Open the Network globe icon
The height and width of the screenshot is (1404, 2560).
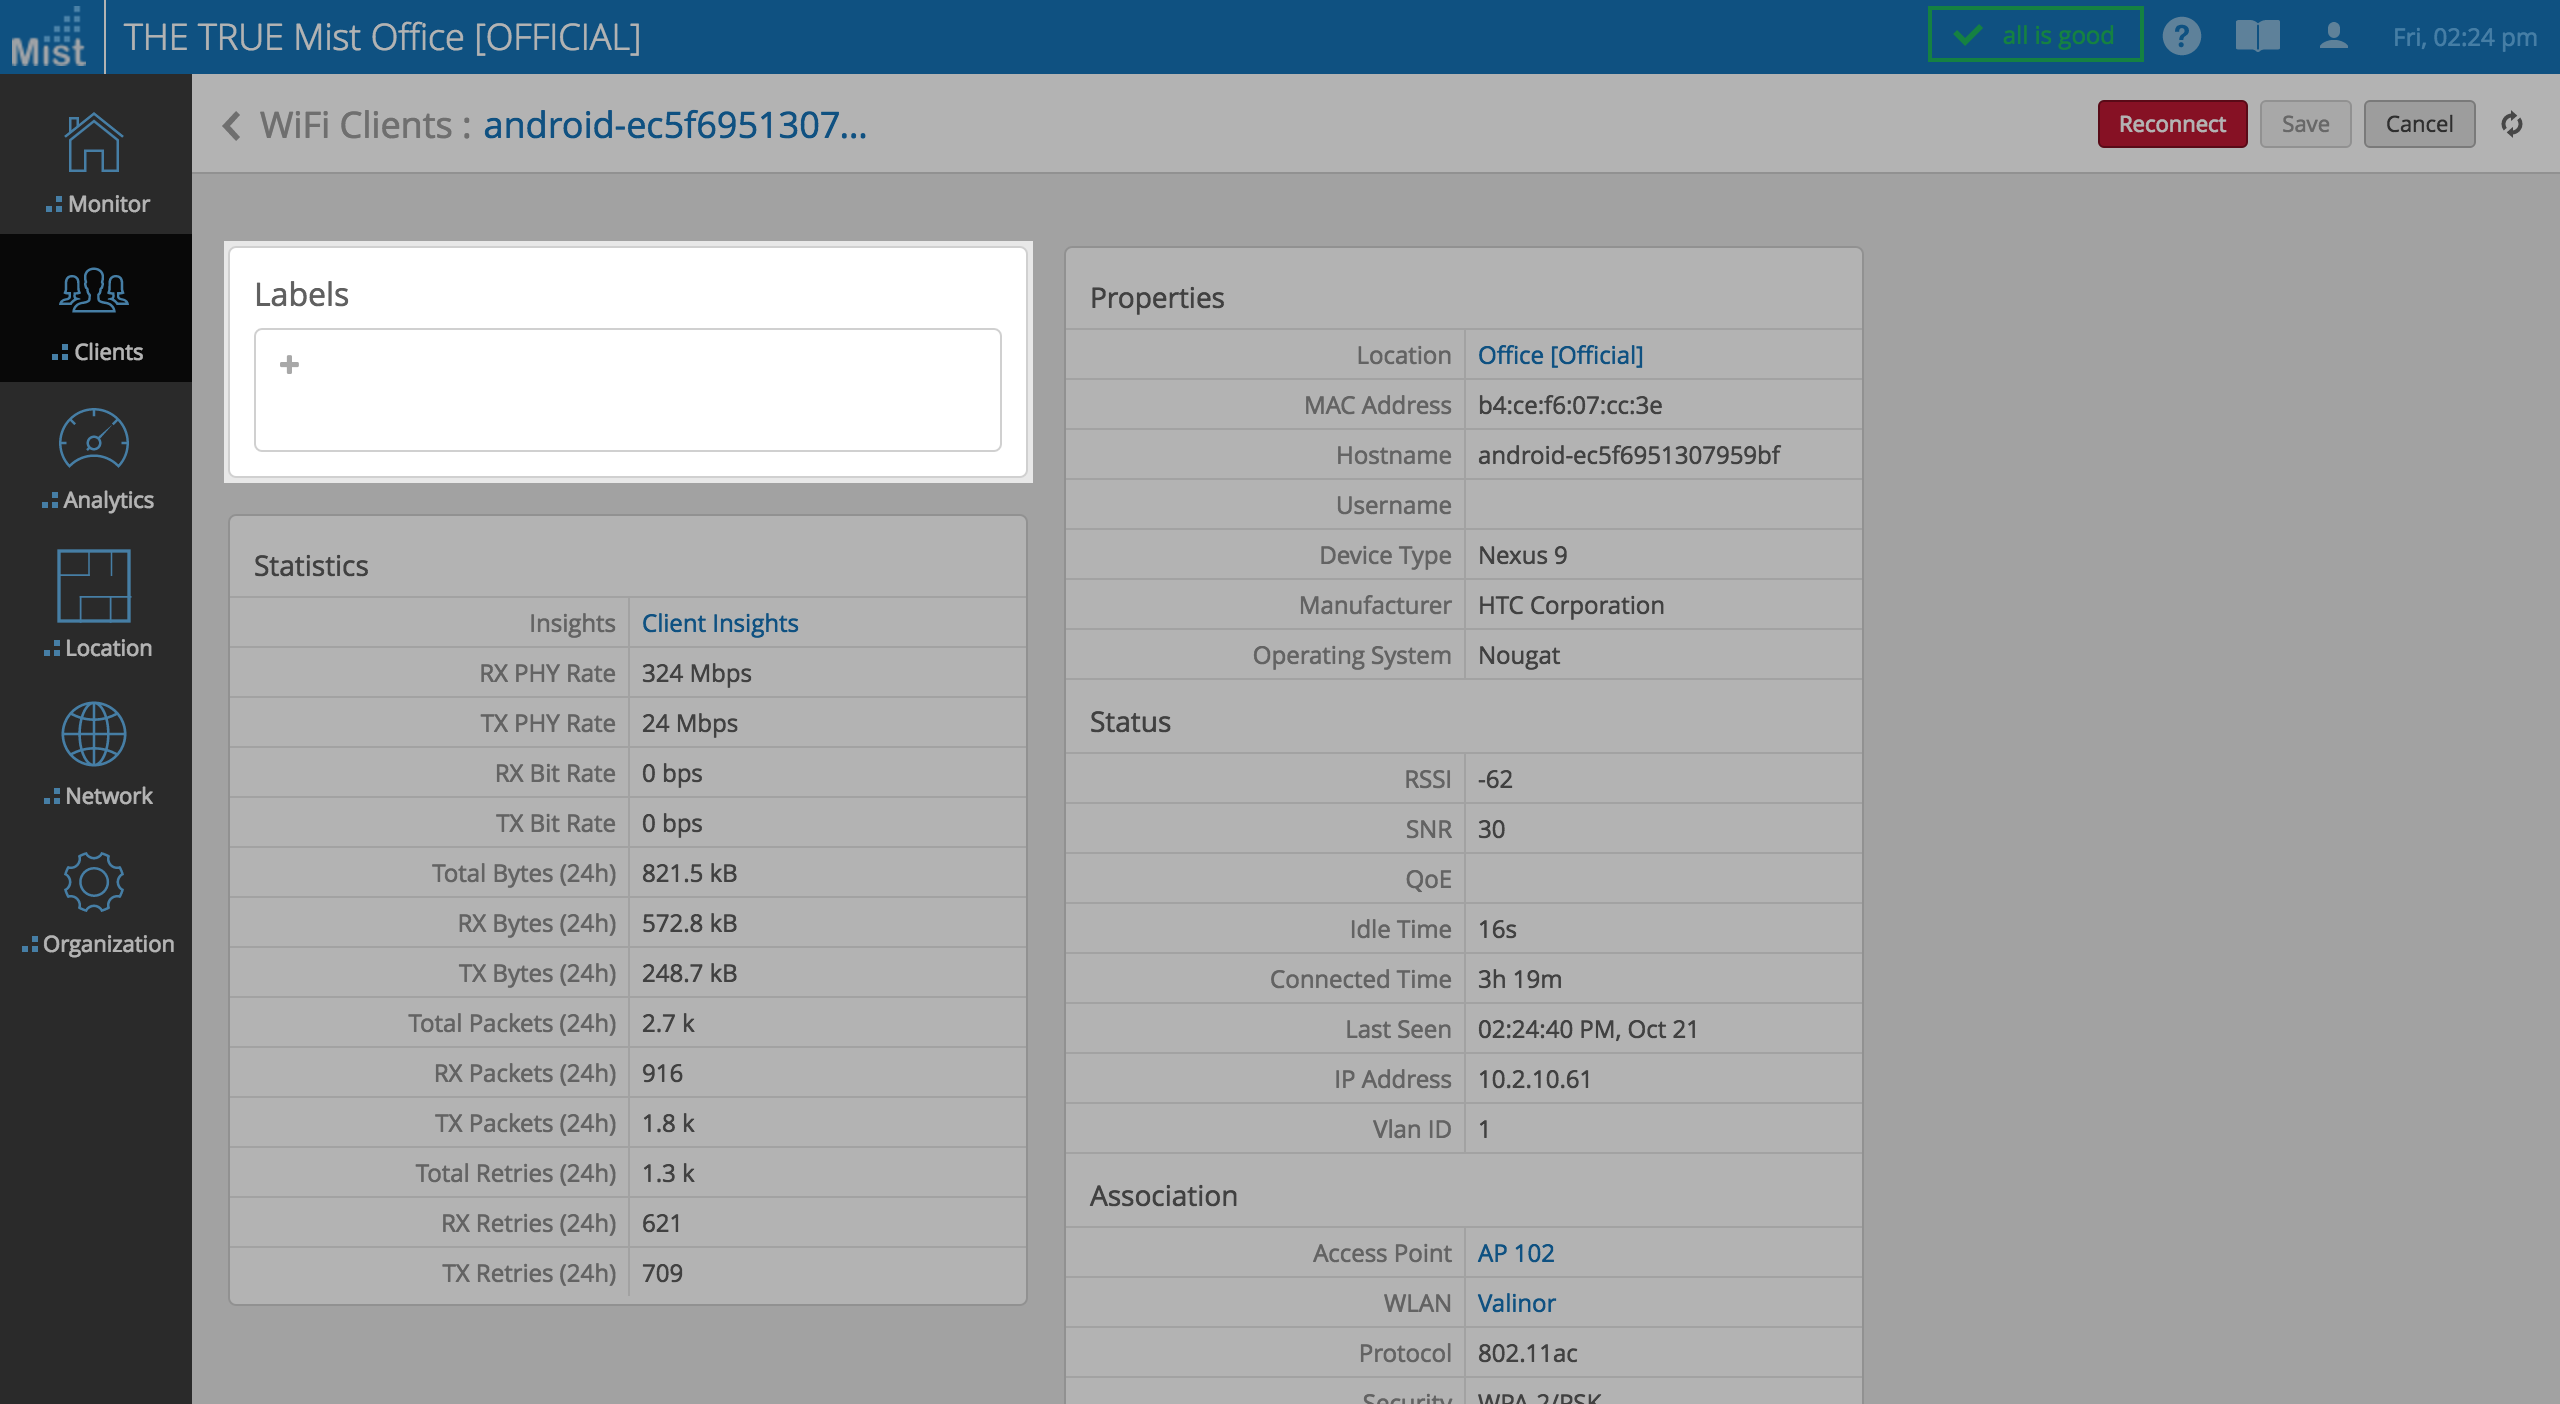(94, 735)
